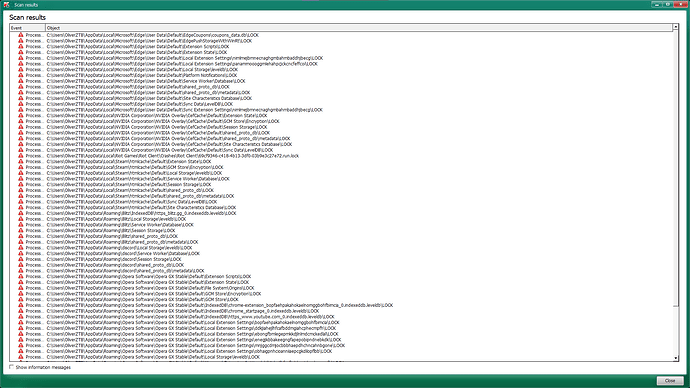The width and height of the screenshot is (690, 388).
Task: Click the scrollbar up arrow
Action: 675,27
